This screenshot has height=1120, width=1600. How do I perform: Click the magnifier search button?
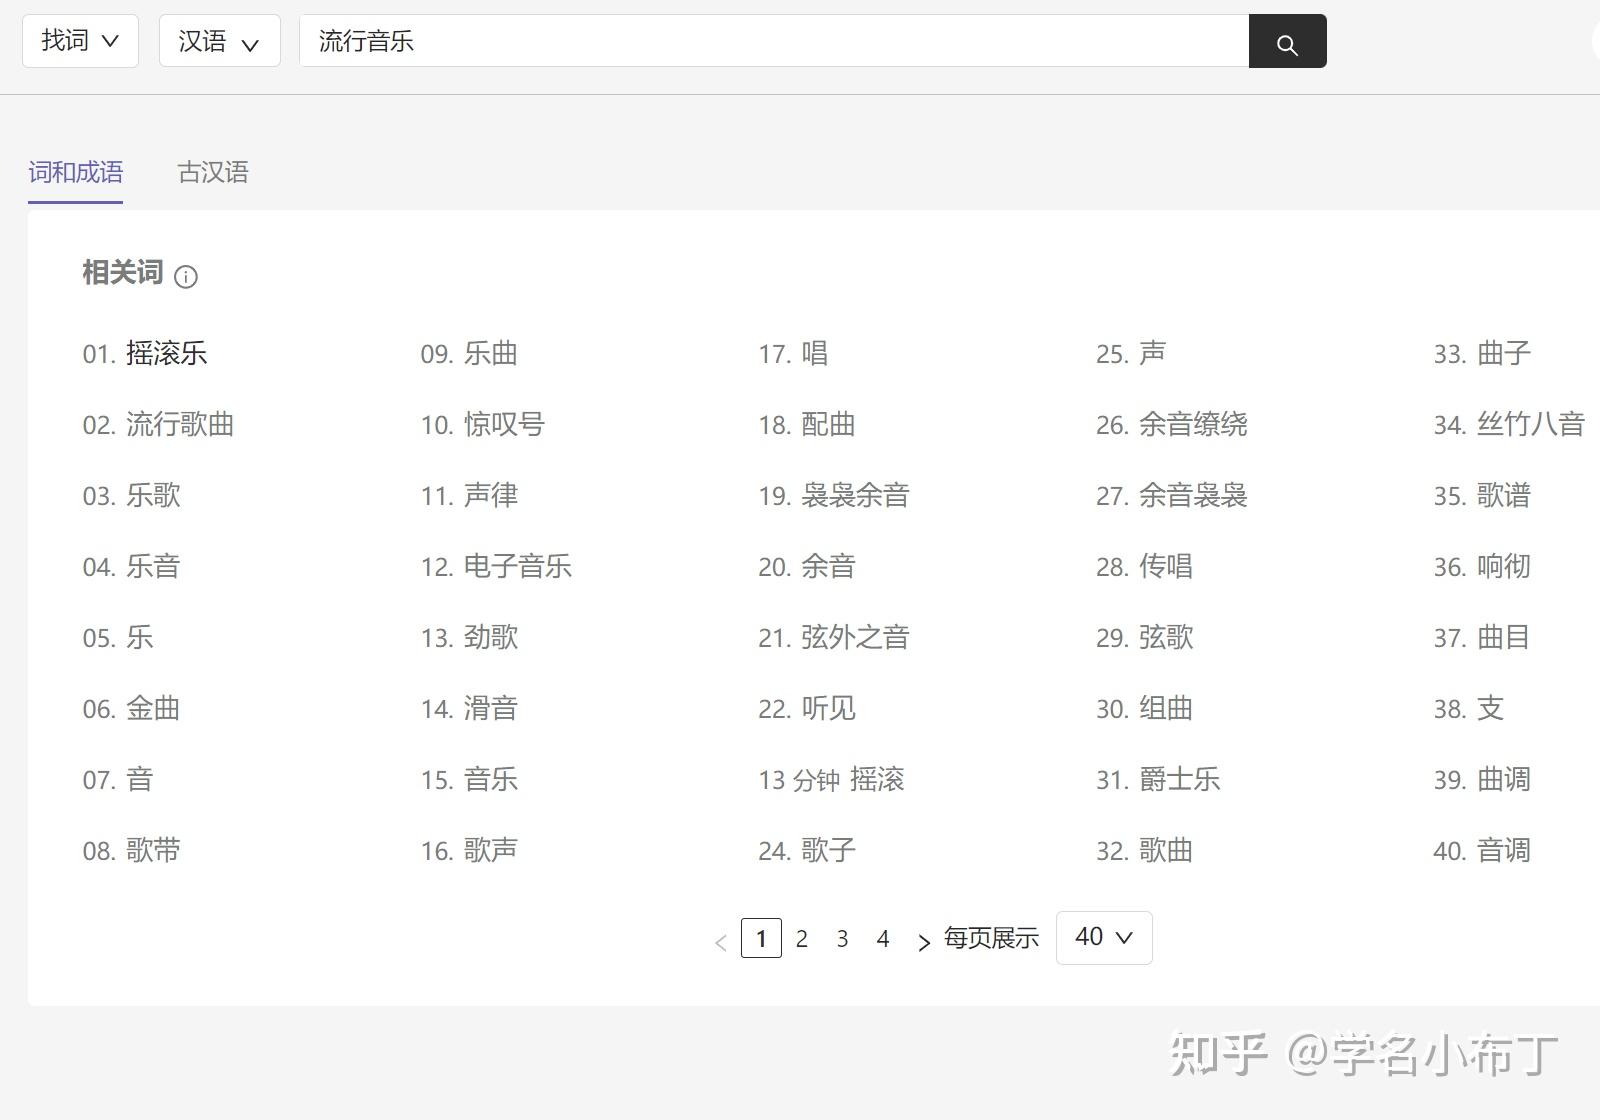(1287, 41)
